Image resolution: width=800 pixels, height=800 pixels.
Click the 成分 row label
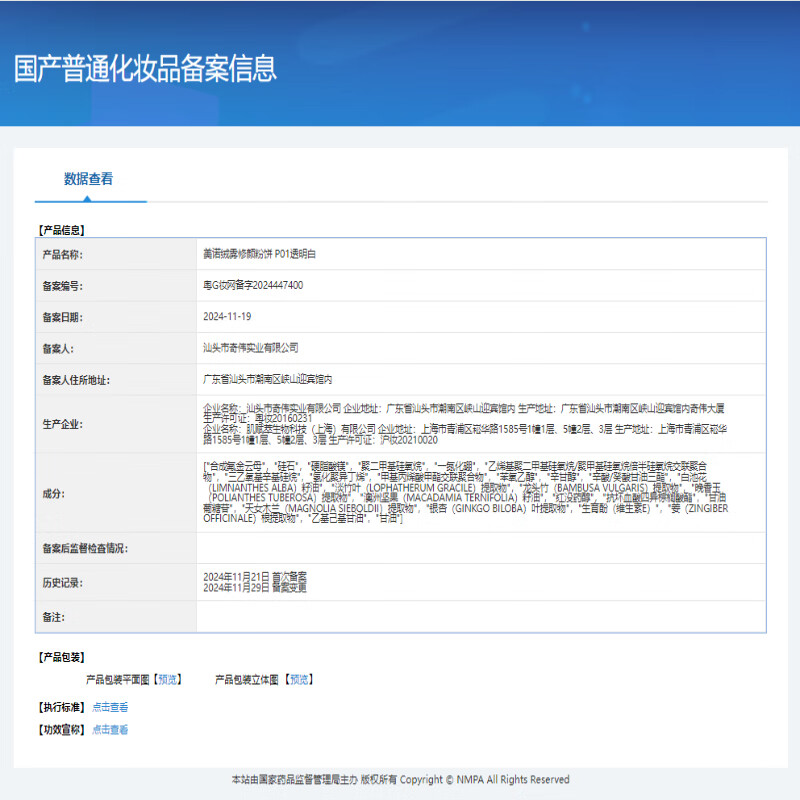pos(54,494)
